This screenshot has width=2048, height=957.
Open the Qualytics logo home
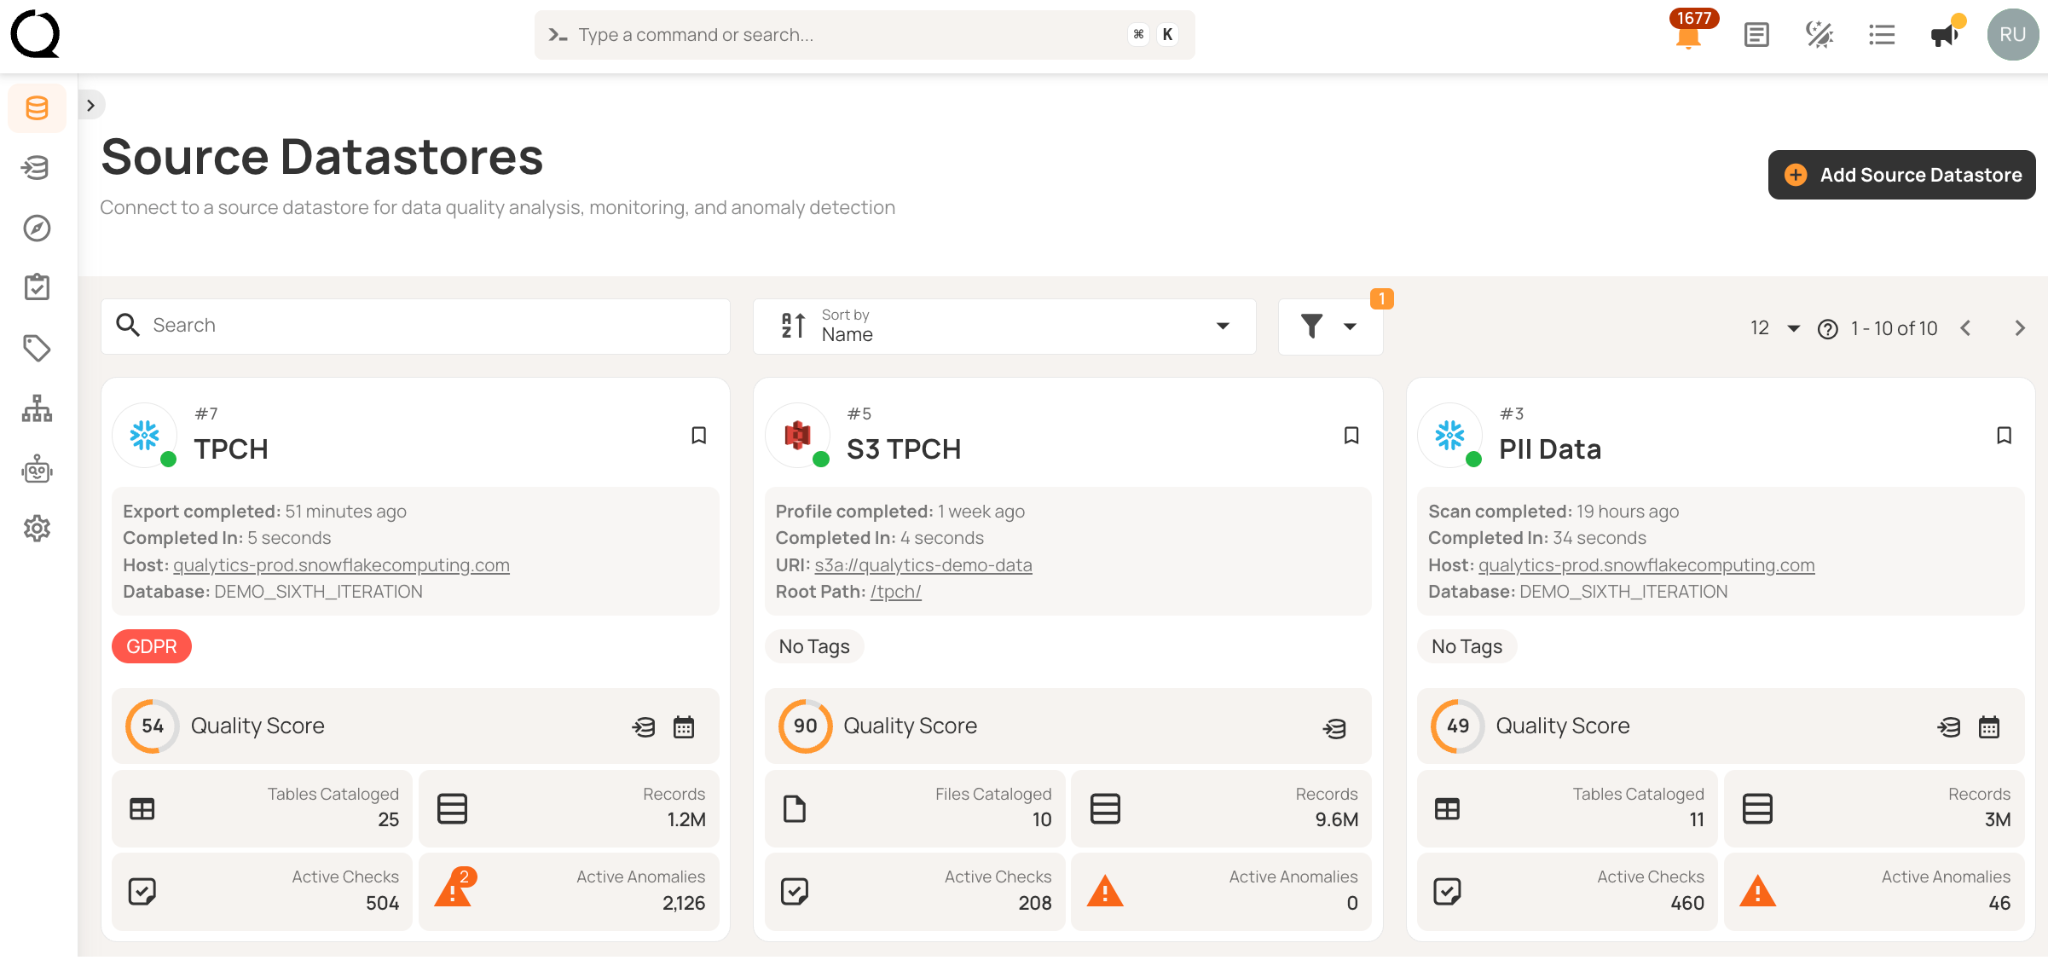[x=36, y=34]
